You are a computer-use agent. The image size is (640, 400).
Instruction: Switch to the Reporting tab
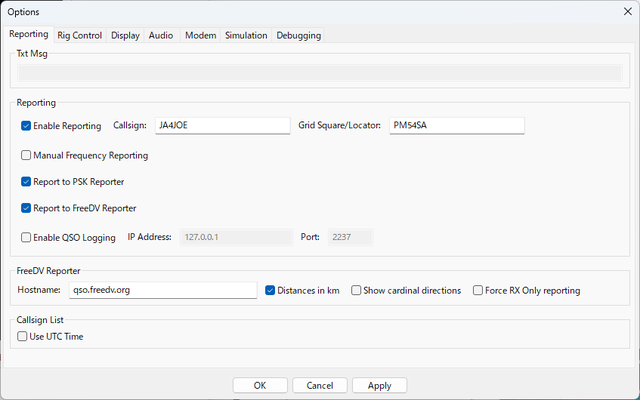(29, 34)
